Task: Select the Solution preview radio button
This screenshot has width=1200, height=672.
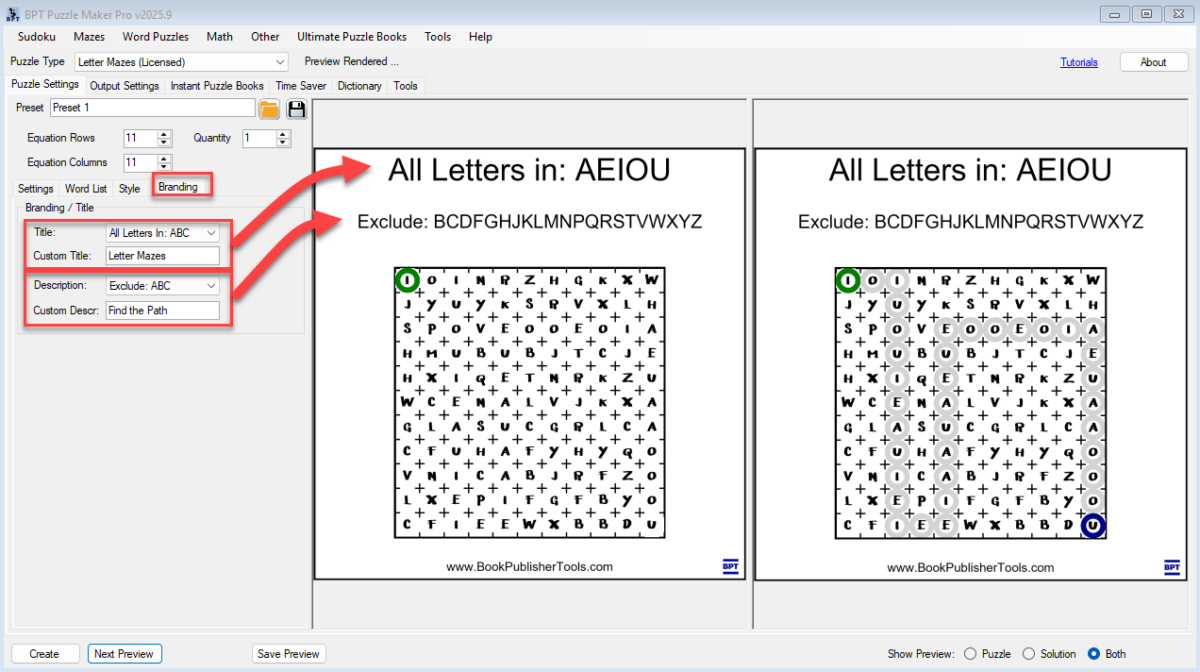Action: click(1028, 654)
